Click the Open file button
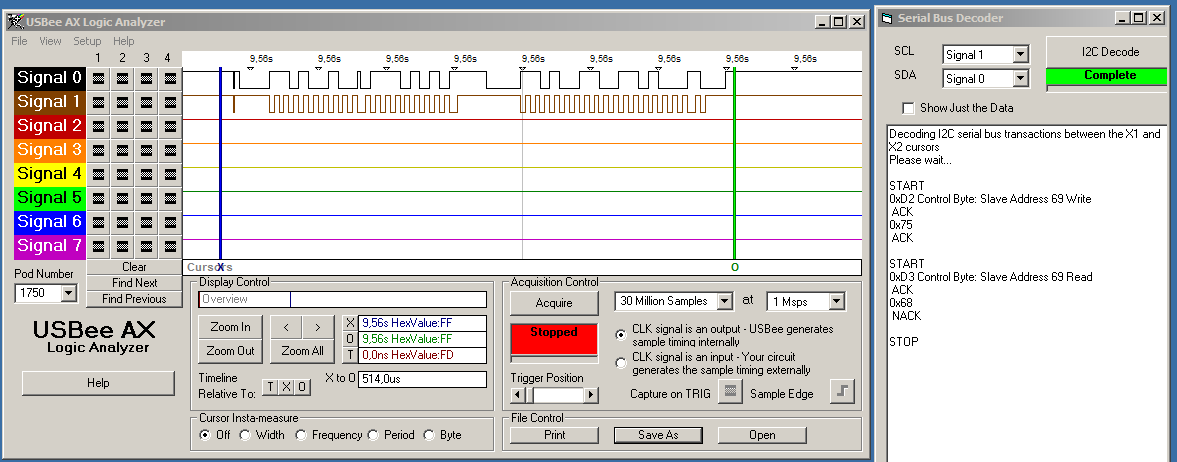 [x=762, y=435]
